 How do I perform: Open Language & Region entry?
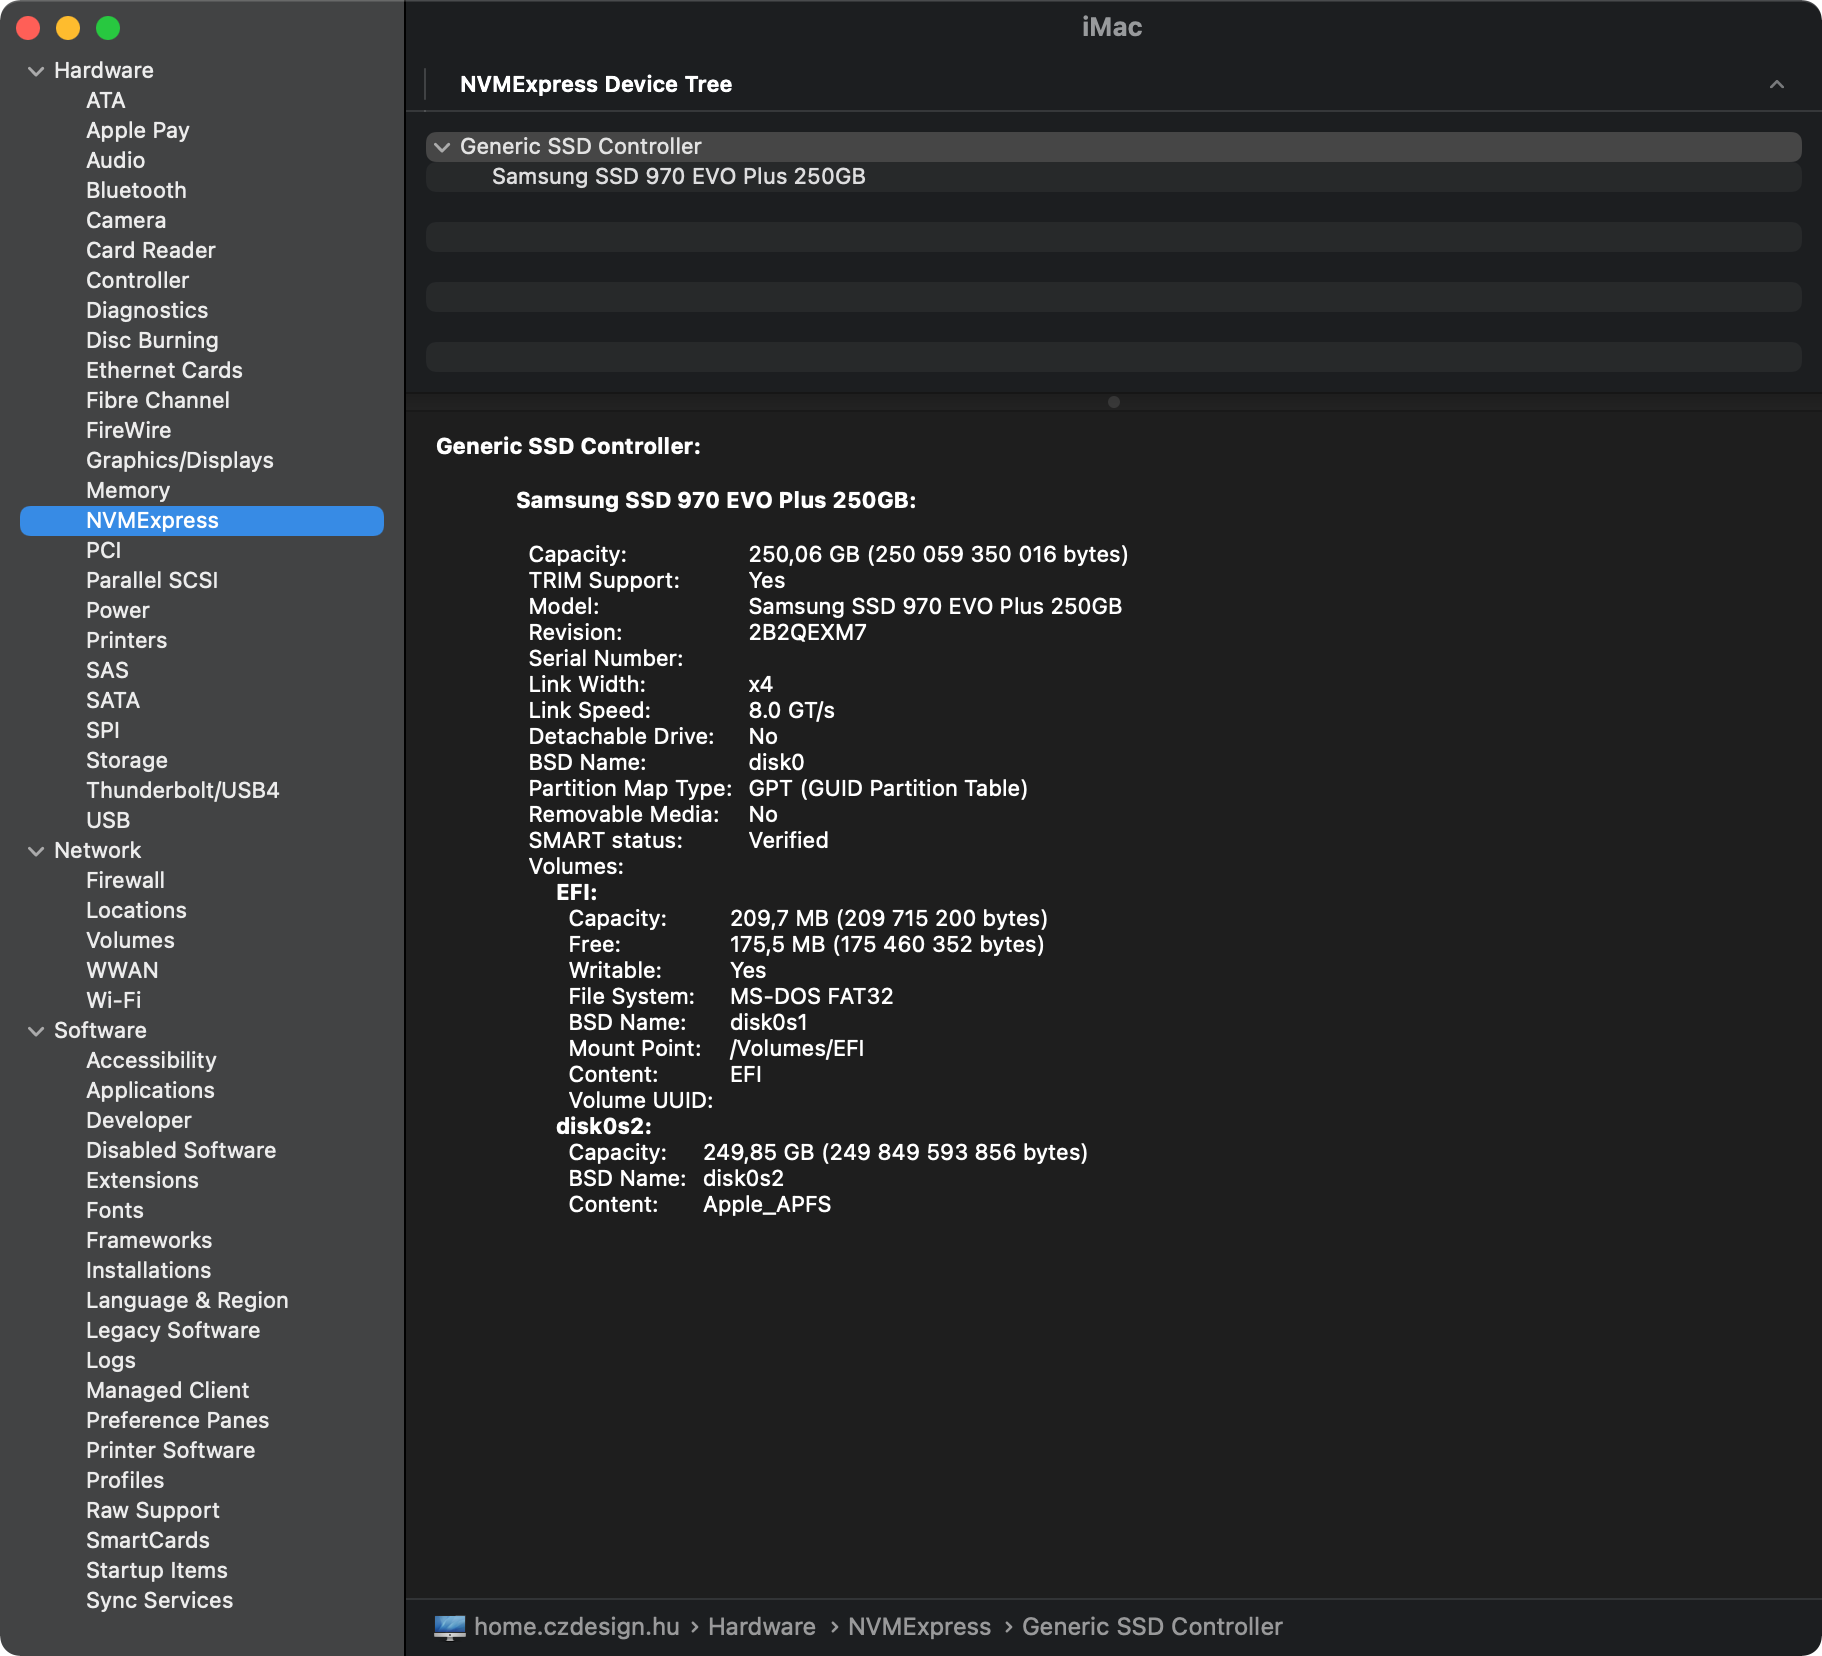pyautogui.click(x=187, y=1301)
